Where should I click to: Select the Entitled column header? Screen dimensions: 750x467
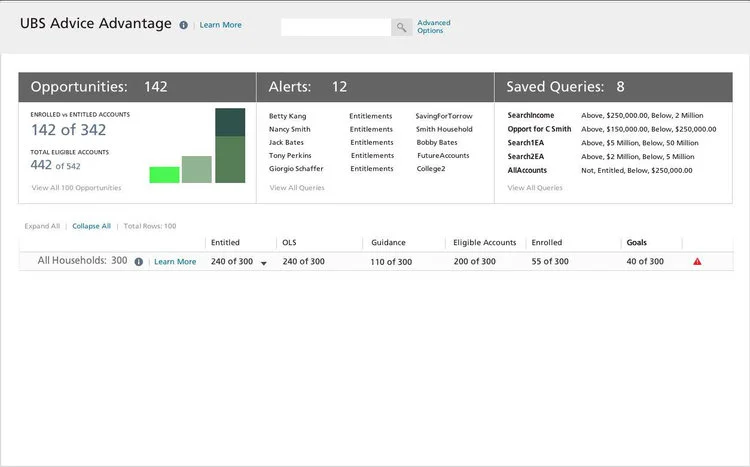coord(225,243)
